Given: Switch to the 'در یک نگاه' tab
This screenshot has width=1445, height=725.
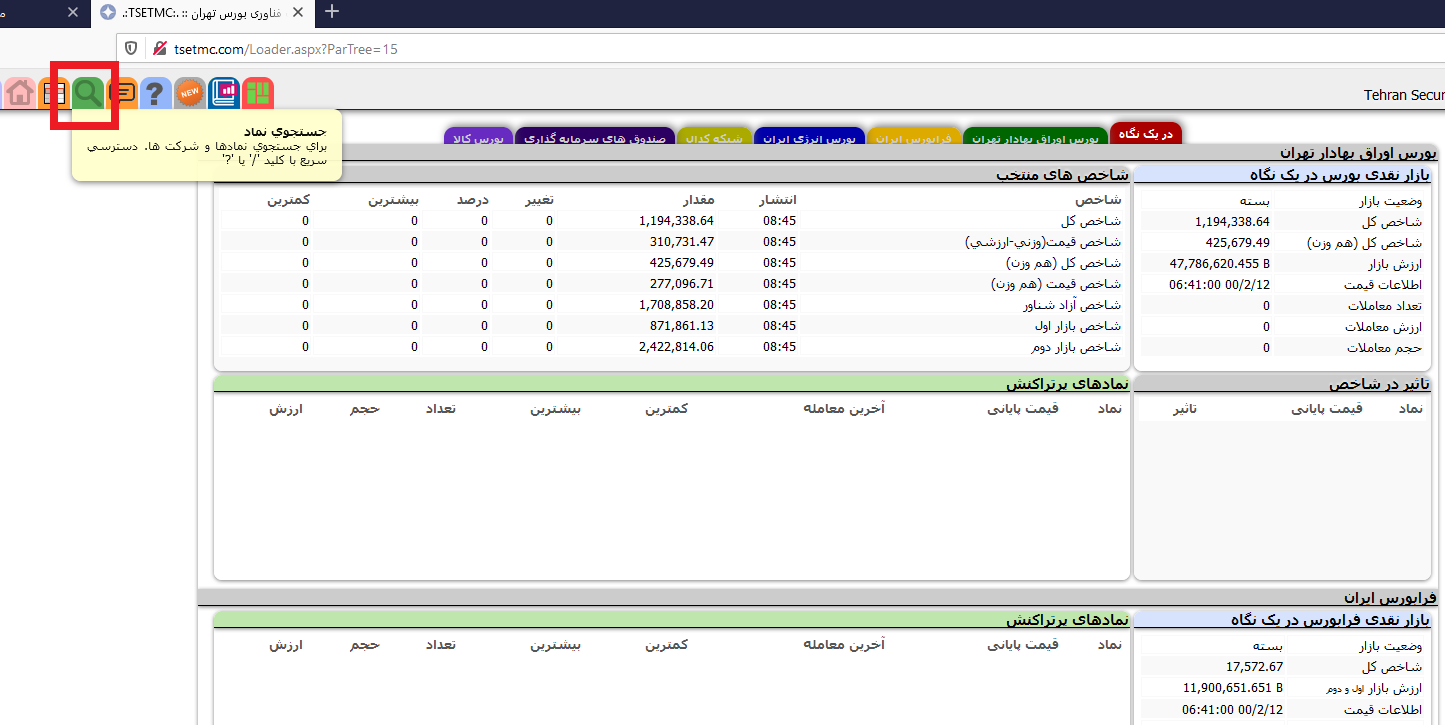Looking at the screenshot, I should [x=1146, y=134].
